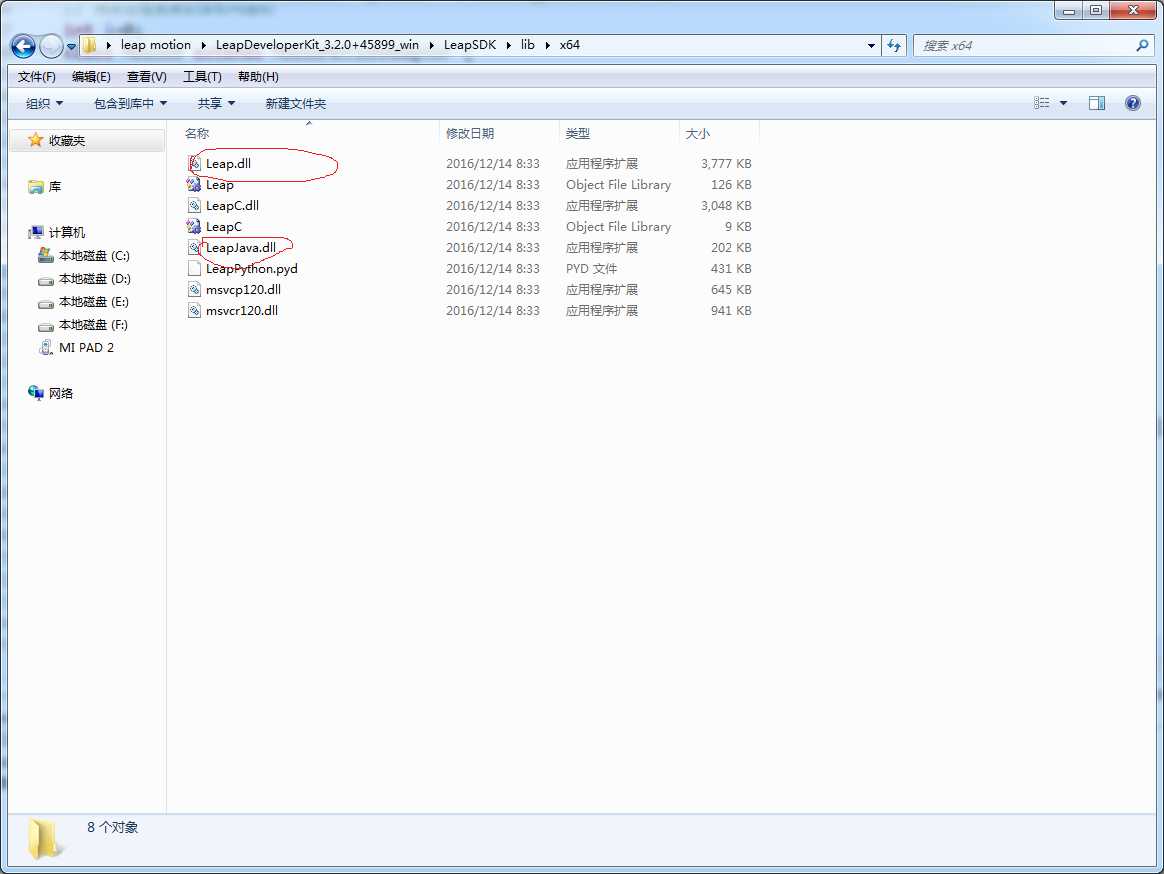Image resolution: width=1164 pixels, height=874 pixels.
Task: Open the 查看(V) menu
Action: click(x=146, y=76)
